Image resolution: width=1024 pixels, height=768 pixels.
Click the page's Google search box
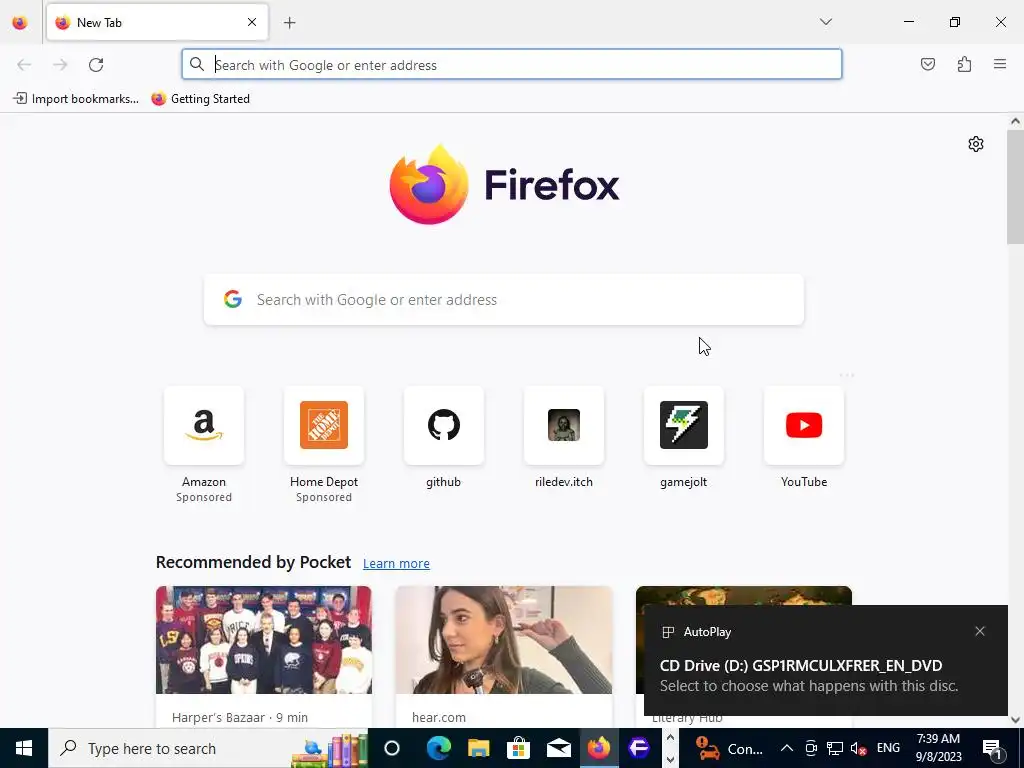point(504,300)
